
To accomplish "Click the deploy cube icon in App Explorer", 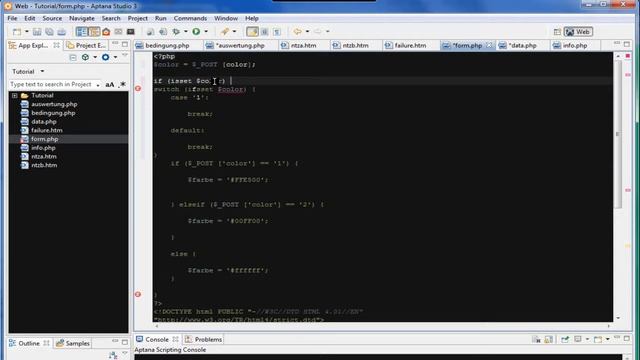I will tap(85, 58).
